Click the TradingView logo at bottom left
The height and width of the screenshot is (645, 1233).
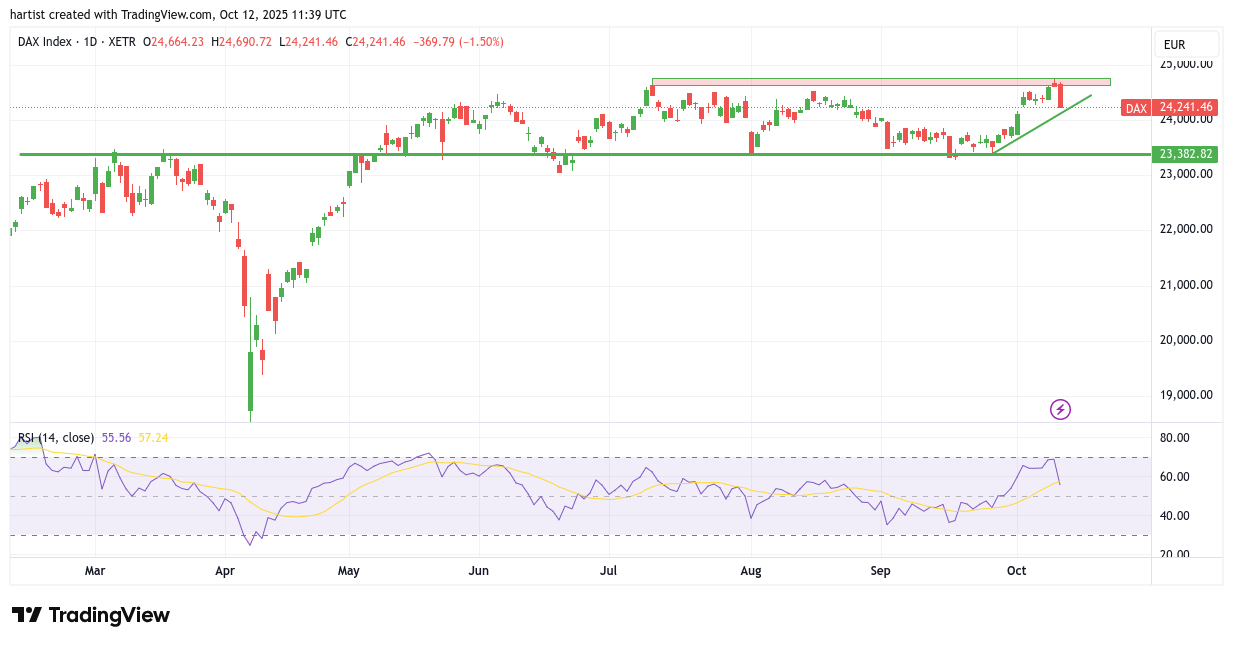90,615
